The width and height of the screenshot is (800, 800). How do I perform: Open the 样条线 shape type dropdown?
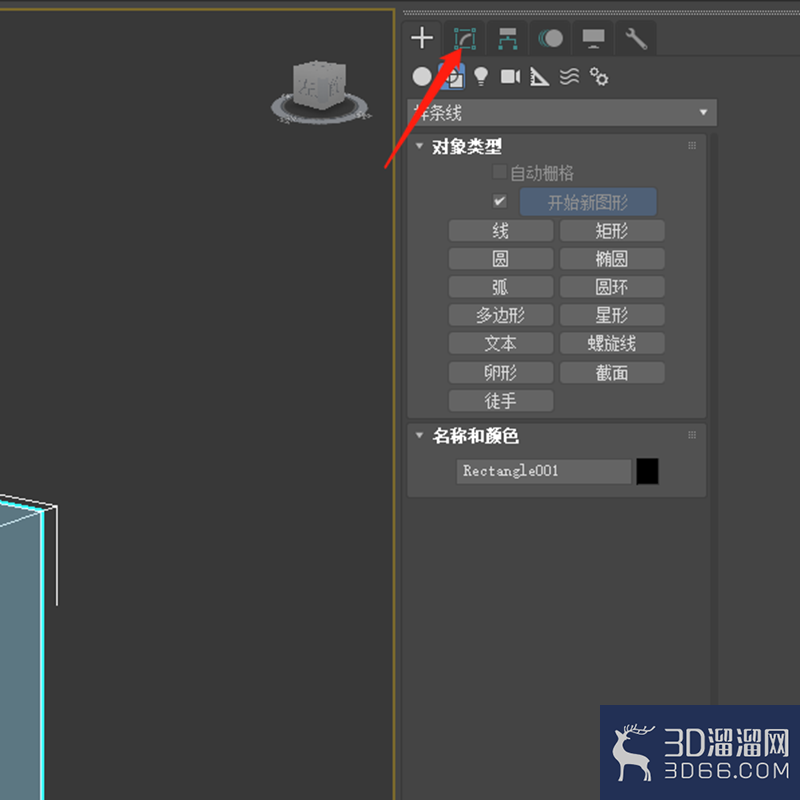tap(562, 113)
